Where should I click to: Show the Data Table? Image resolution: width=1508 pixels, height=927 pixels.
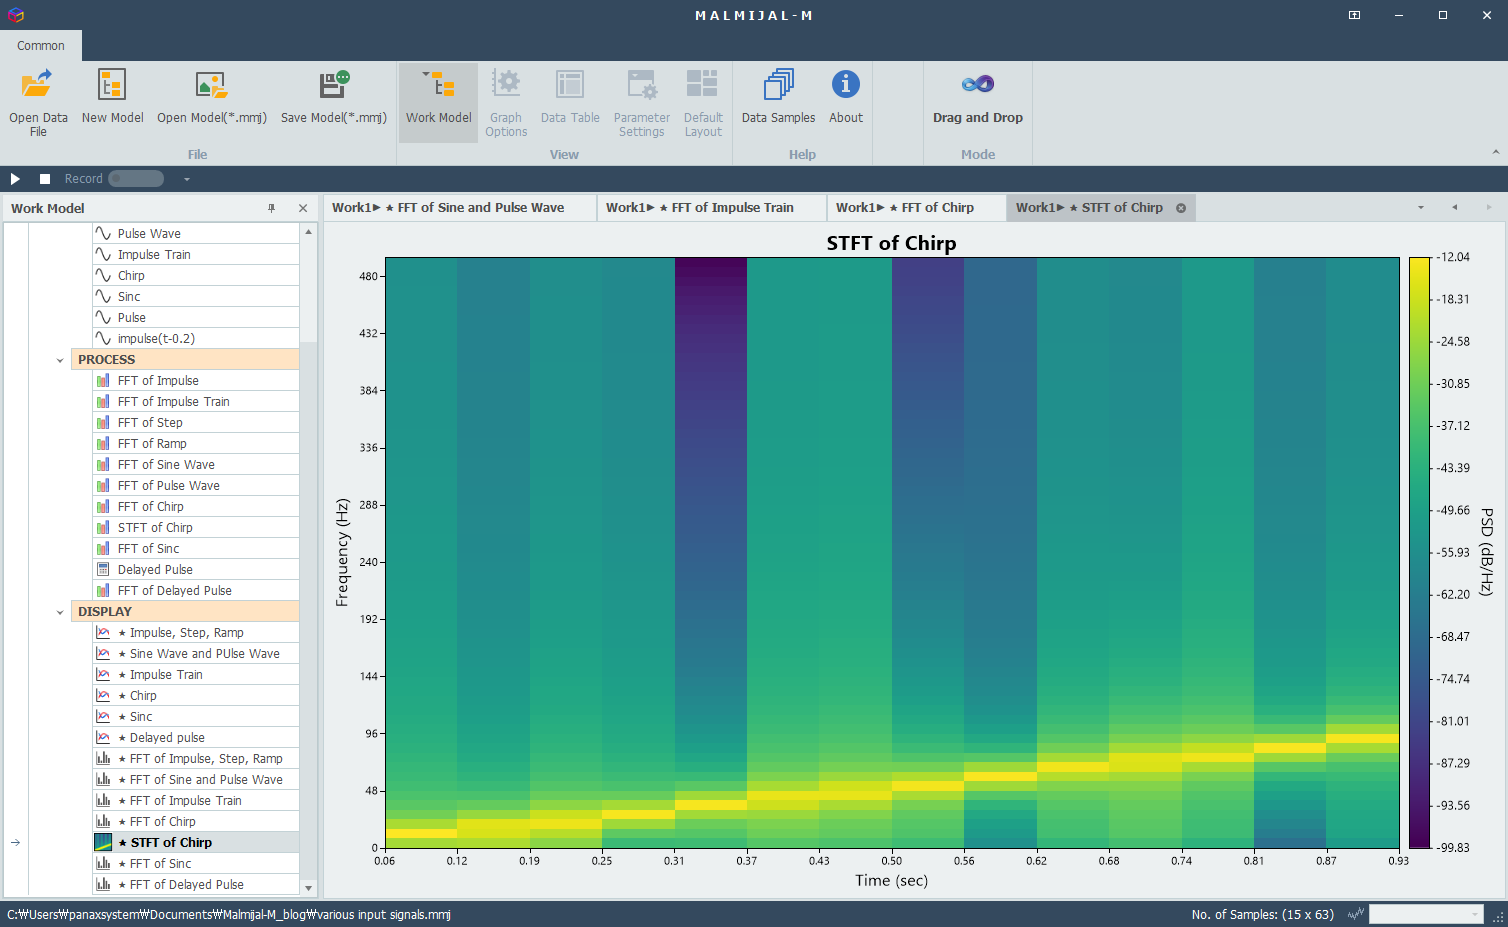click(570, 97)
